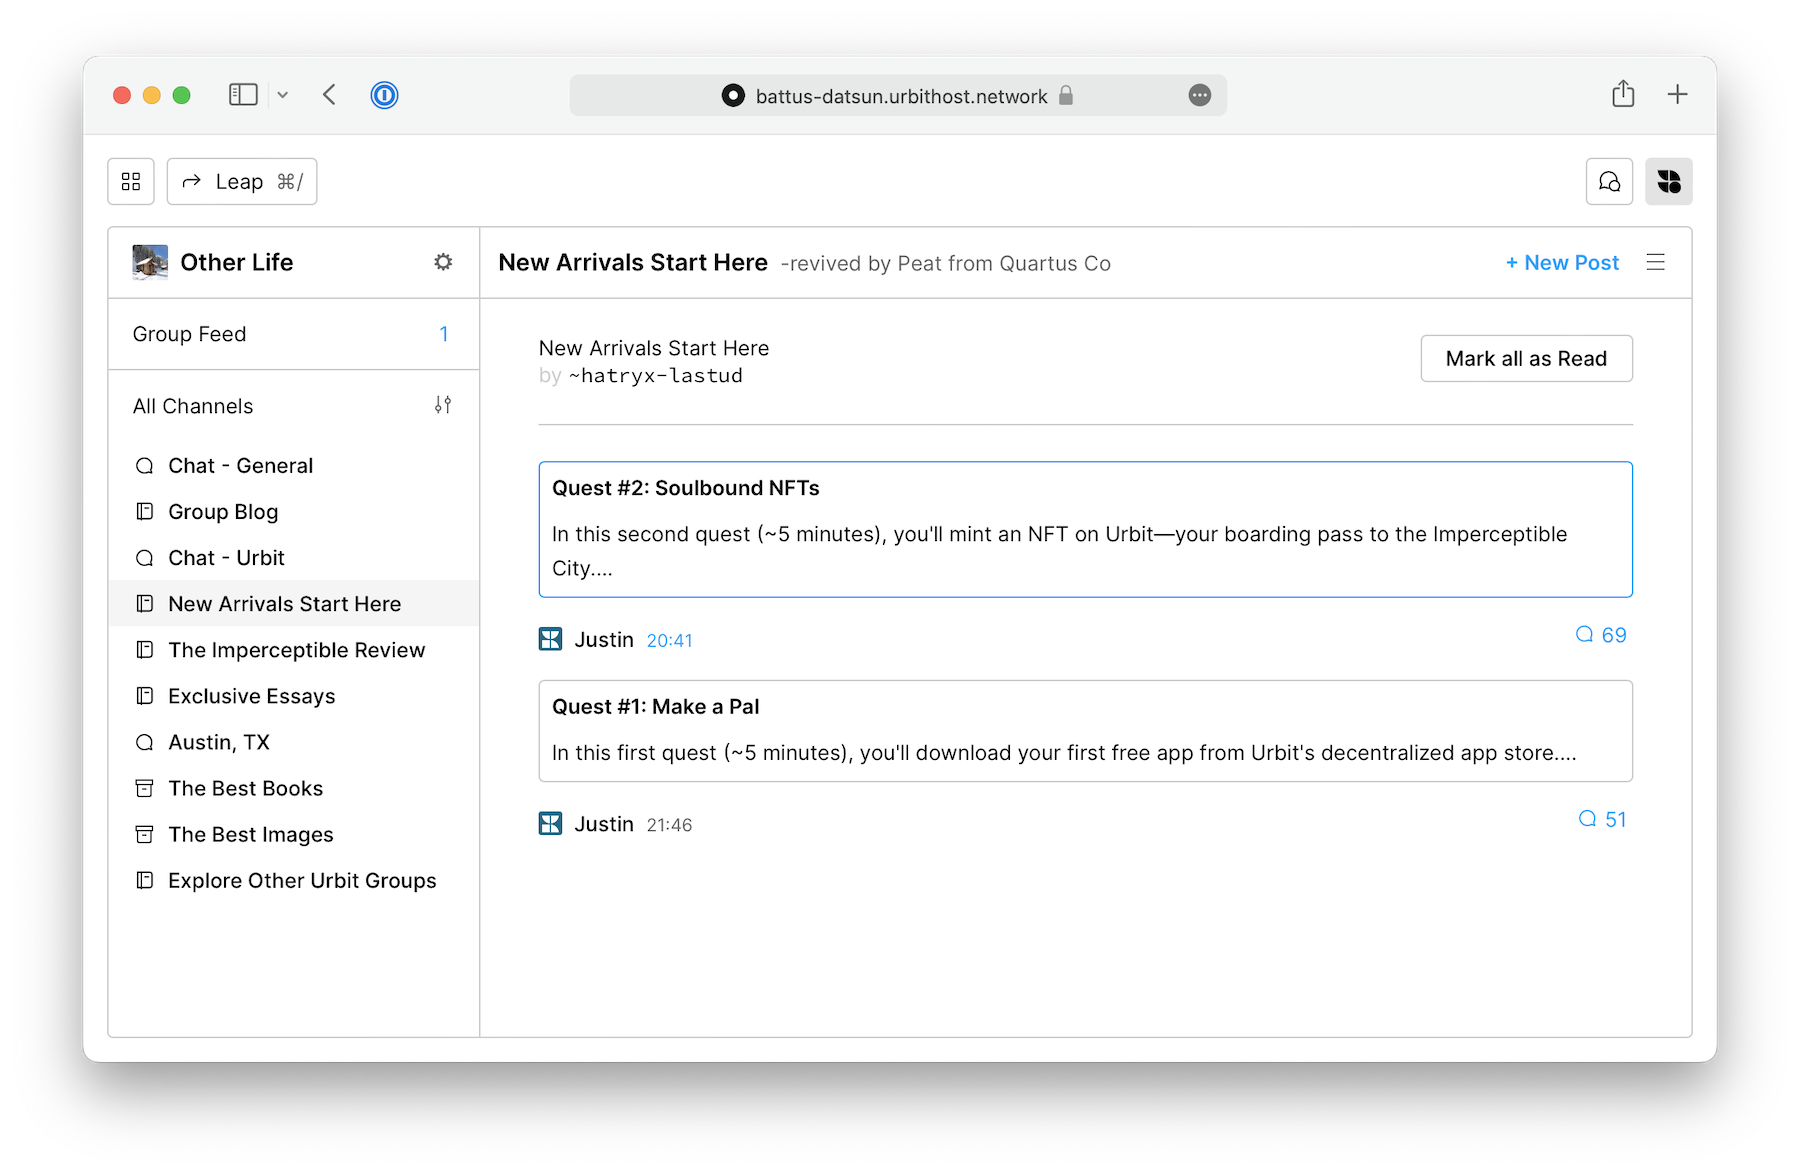Open Group Feed
The width and height of the screenshot is (1800, 1172).
[x=294, y=334]
